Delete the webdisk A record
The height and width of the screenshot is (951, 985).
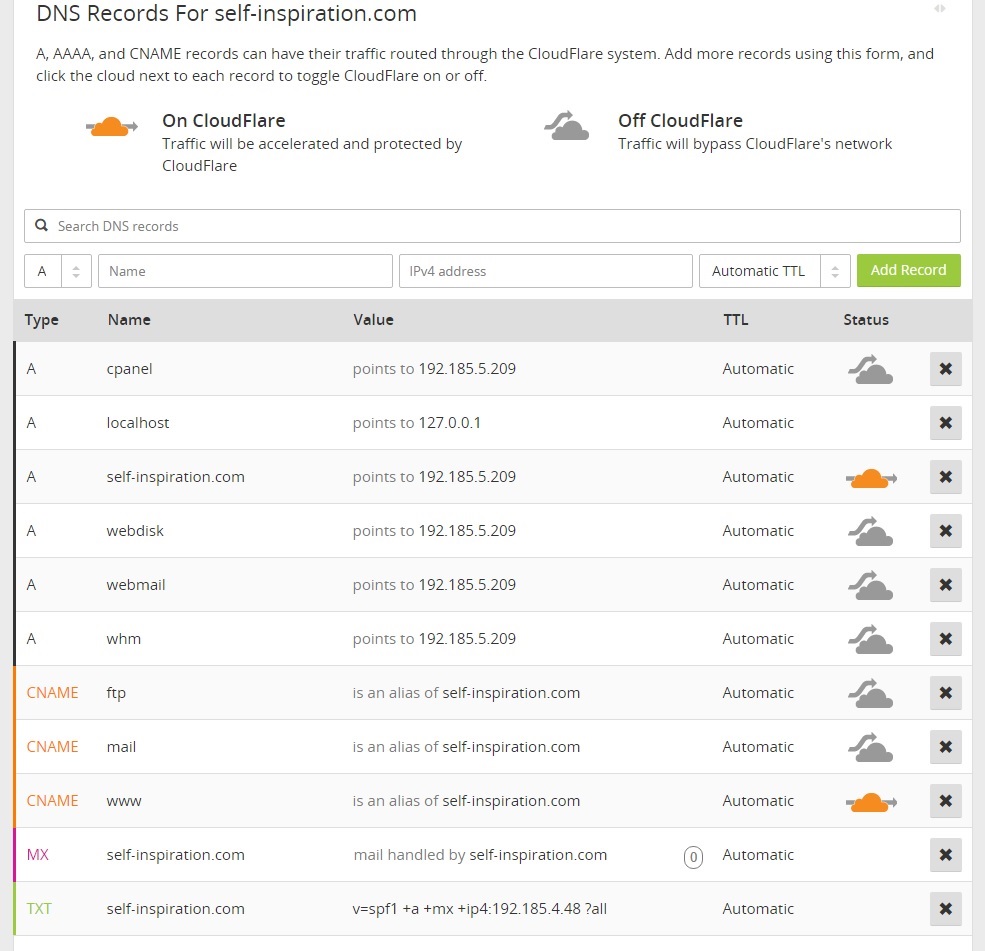(x=945, y=531)
